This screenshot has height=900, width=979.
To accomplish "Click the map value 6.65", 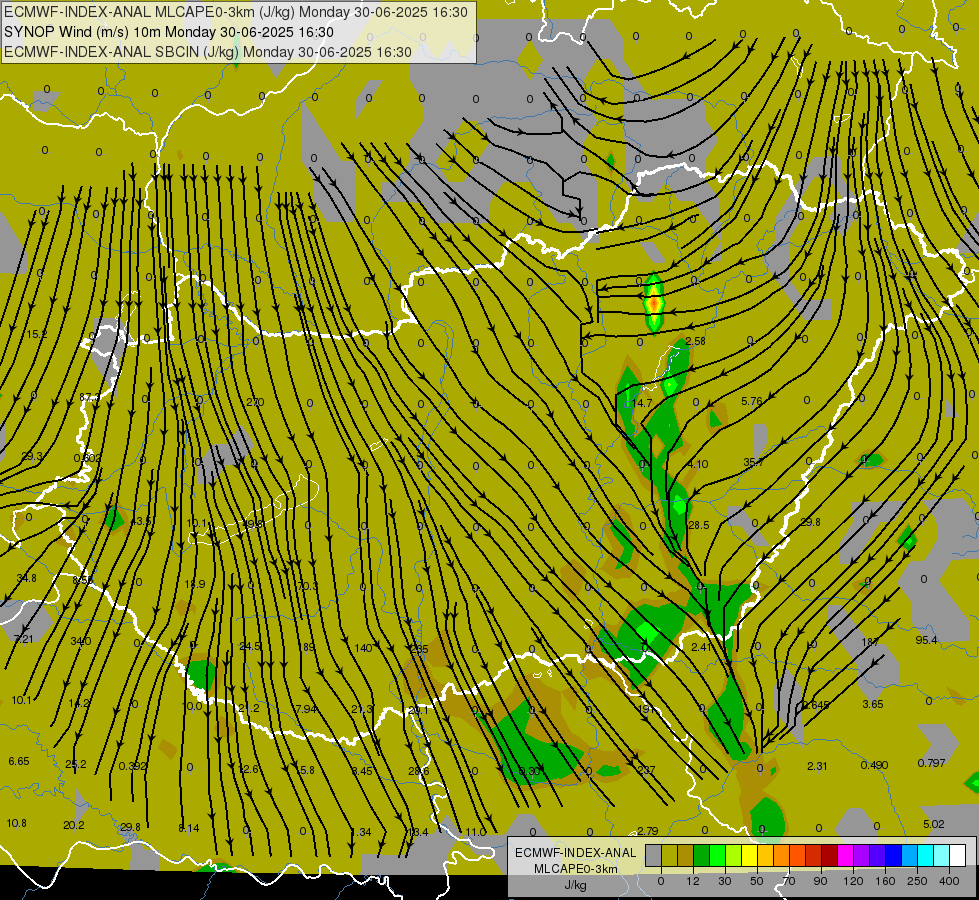I will click(x=19, y=761).
